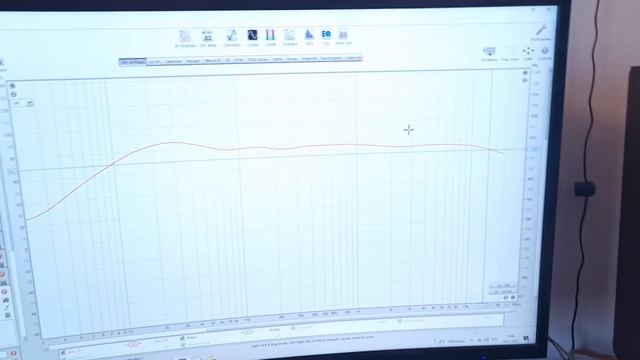The width and height of the screenshot is (640, 360).
Task: Open the Scope window
Action: 253,38
